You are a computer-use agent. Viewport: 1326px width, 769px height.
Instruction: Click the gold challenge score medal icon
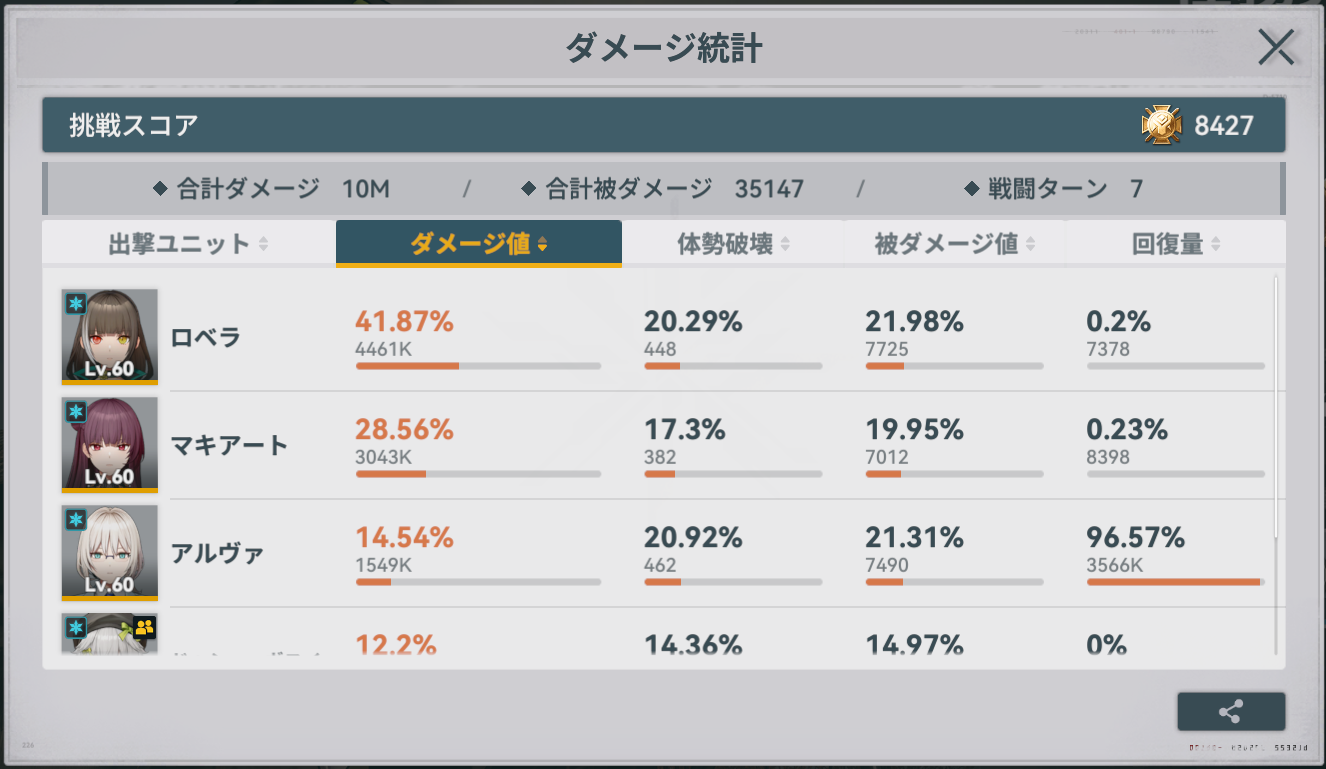pyautogui.click(x=1161, y=125)
